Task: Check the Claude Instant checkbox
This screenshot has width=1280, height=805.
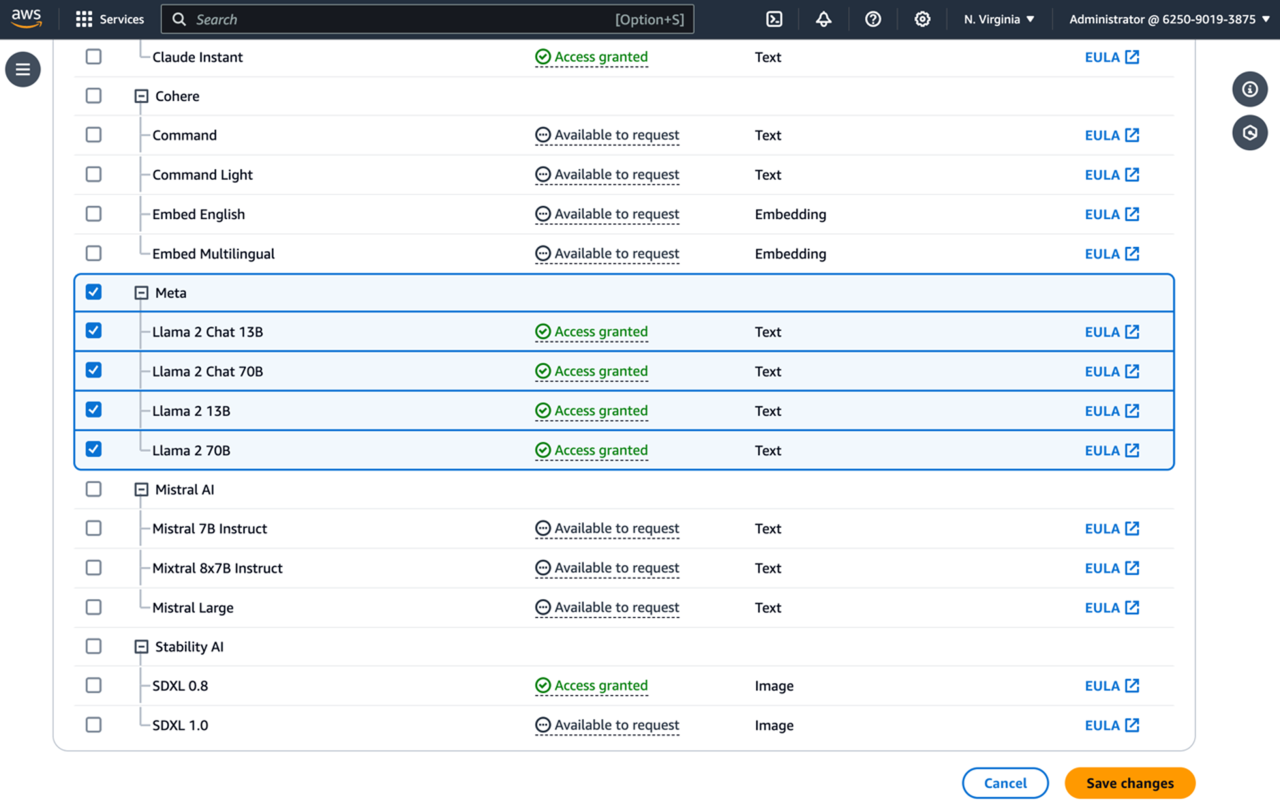Action: [94, 57]
